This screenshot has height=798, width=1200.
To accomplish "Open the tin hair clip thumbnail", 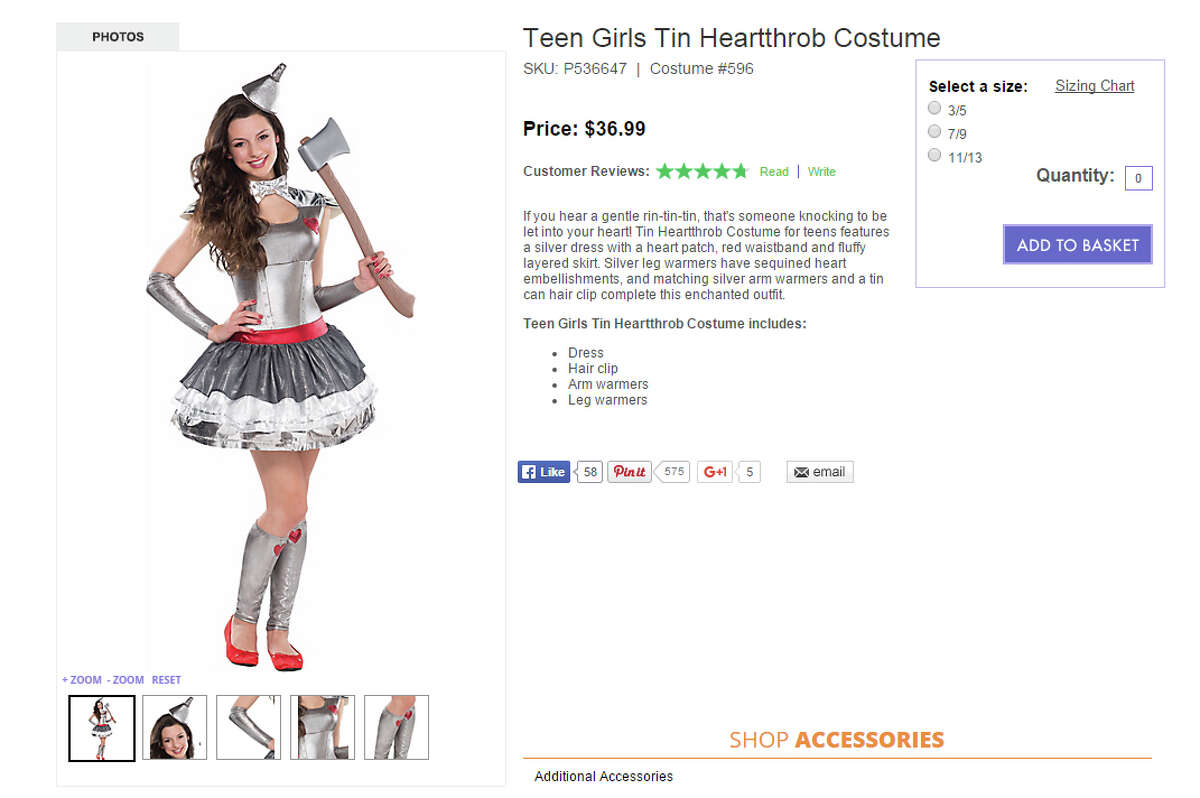I will point(174,727).
